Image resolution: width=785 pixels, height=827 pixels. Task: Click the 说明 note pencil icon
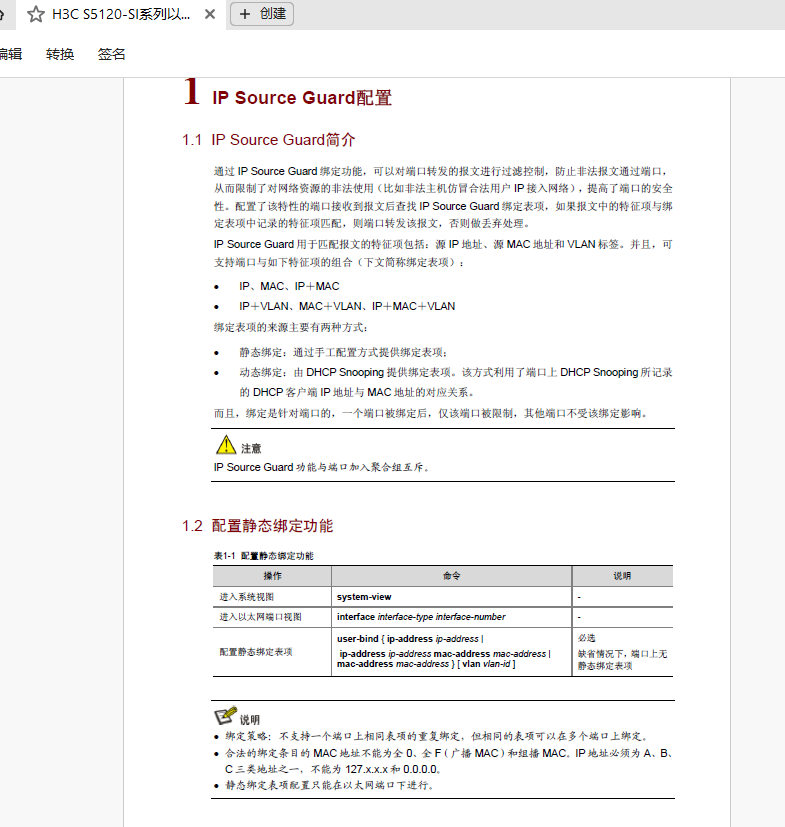226,716
